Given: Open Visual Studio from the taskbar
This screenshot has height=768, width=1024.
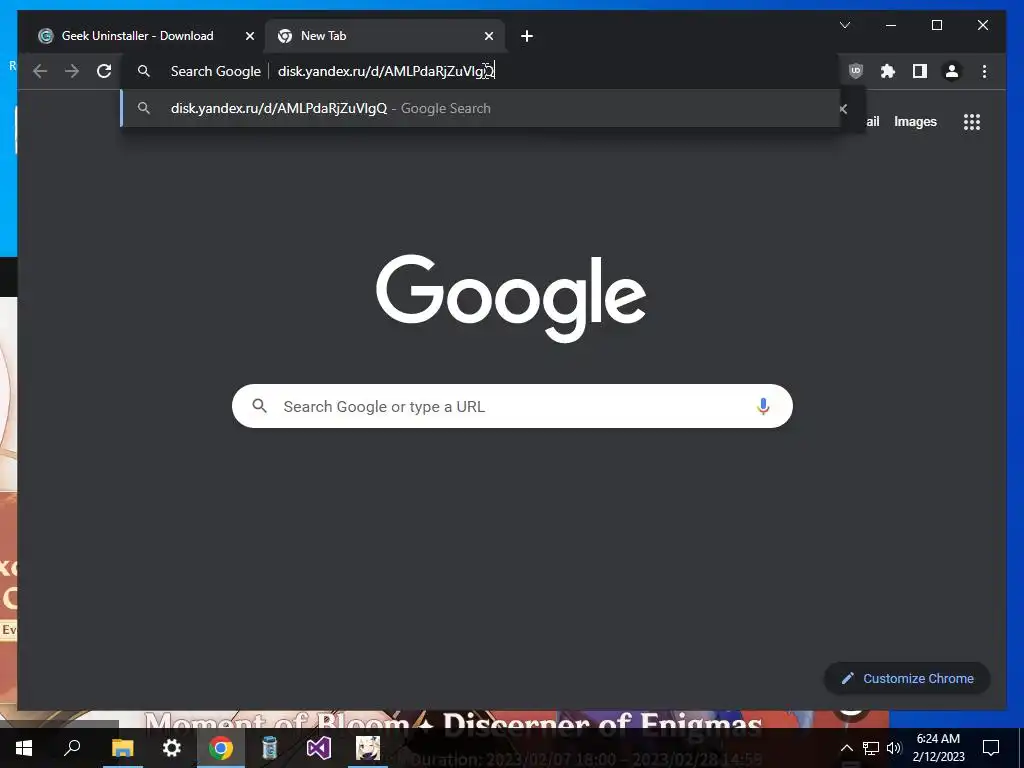Looking at the screenshot, I should [x=319, y=748].
